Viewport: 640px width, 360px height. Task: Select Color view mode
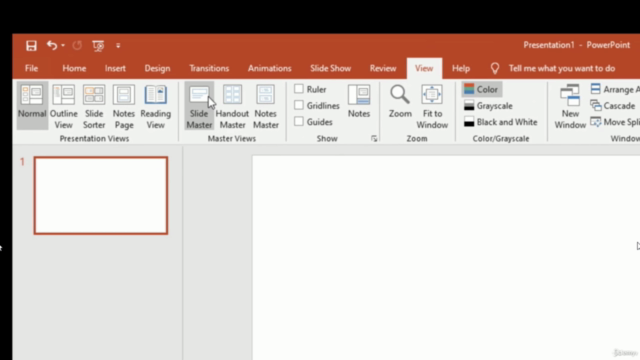pos(482,89)
